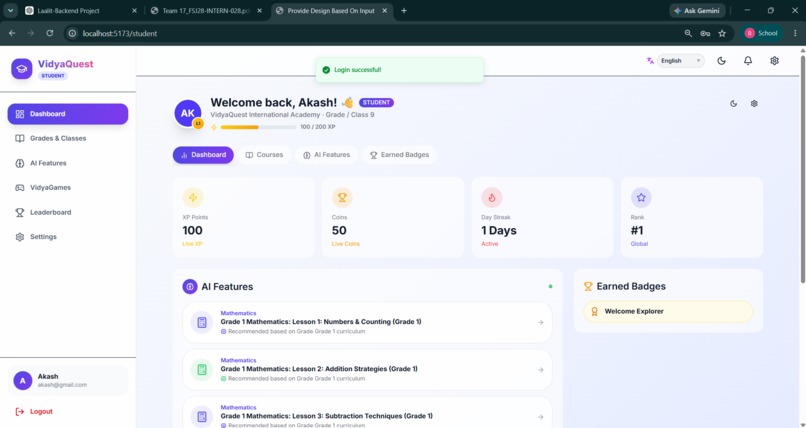The height and width of the screenshot is (428, 806).
Task: Switch to Team 17_FSJ28-INTERN-028 tab
Action: pos(206,11)
